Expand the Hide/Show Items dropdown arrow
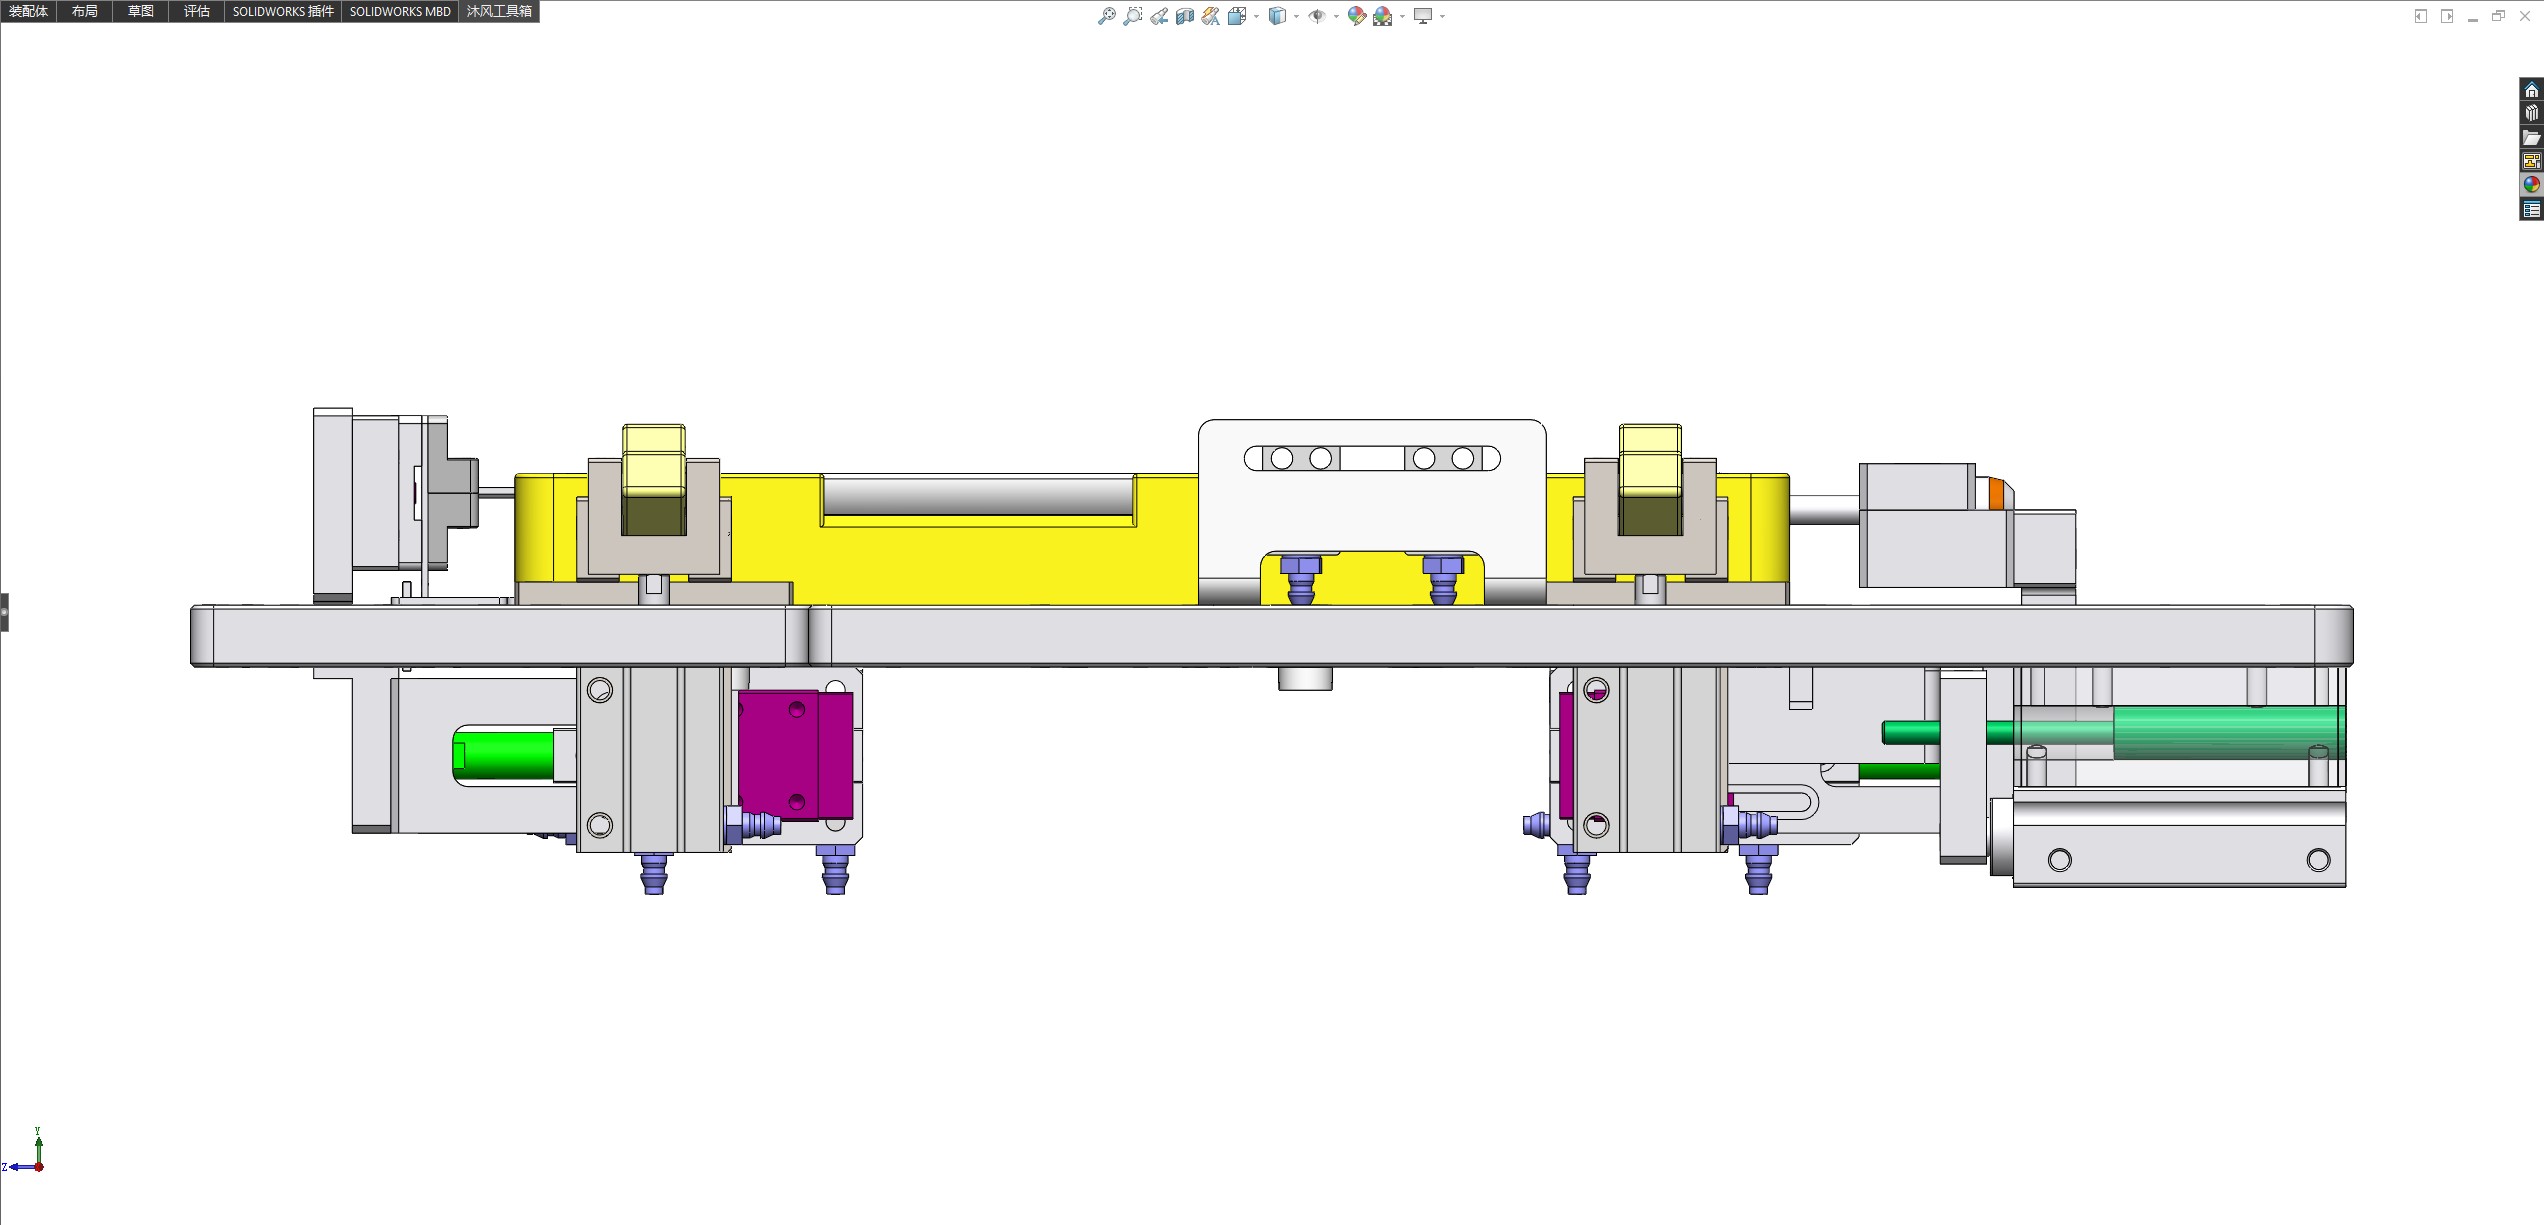The width and height of the screenshot is (2544, 1225). (x=1336, y=17)
